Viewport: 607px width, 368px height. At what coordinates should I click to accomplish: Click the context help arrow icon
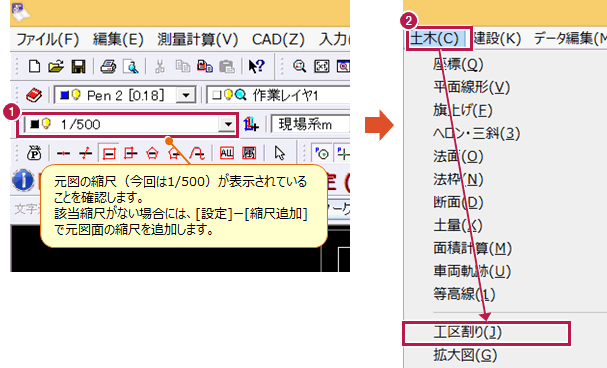[x=256, y=67]
